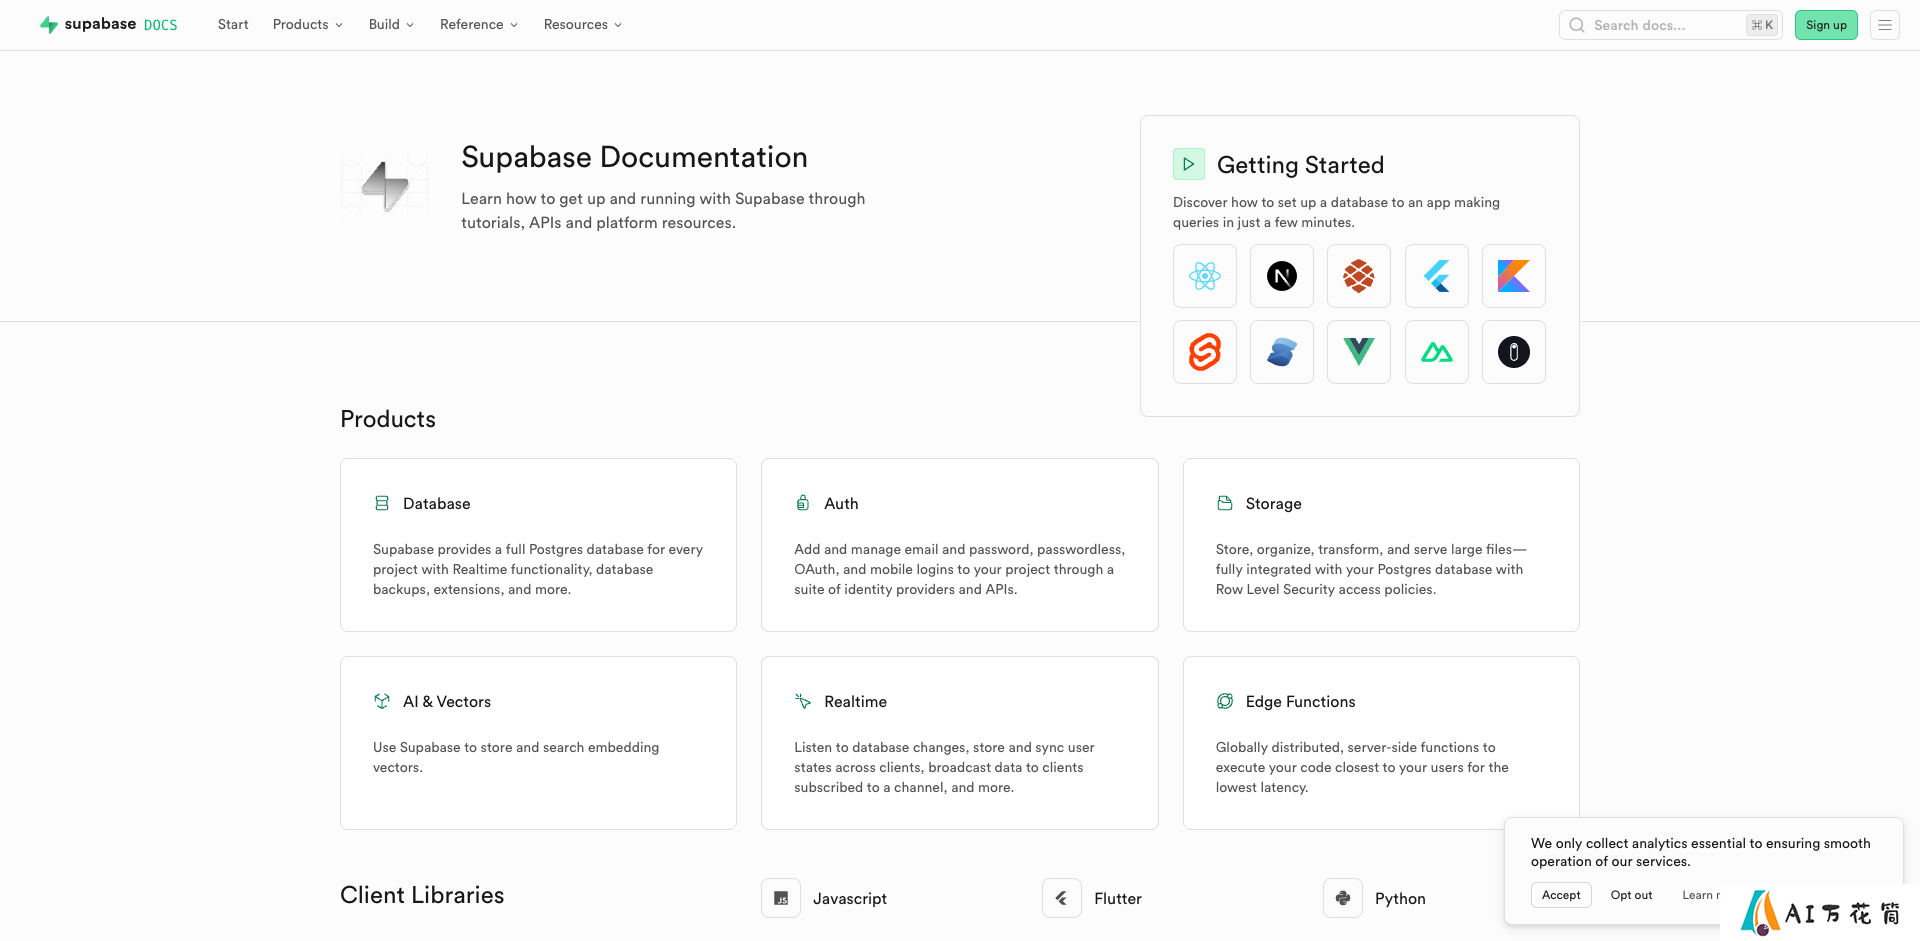The height and width of the screenshot is (941, 1920).
Task: Click the large Supabase bolt hero image
Action: [x=385, y=184]
